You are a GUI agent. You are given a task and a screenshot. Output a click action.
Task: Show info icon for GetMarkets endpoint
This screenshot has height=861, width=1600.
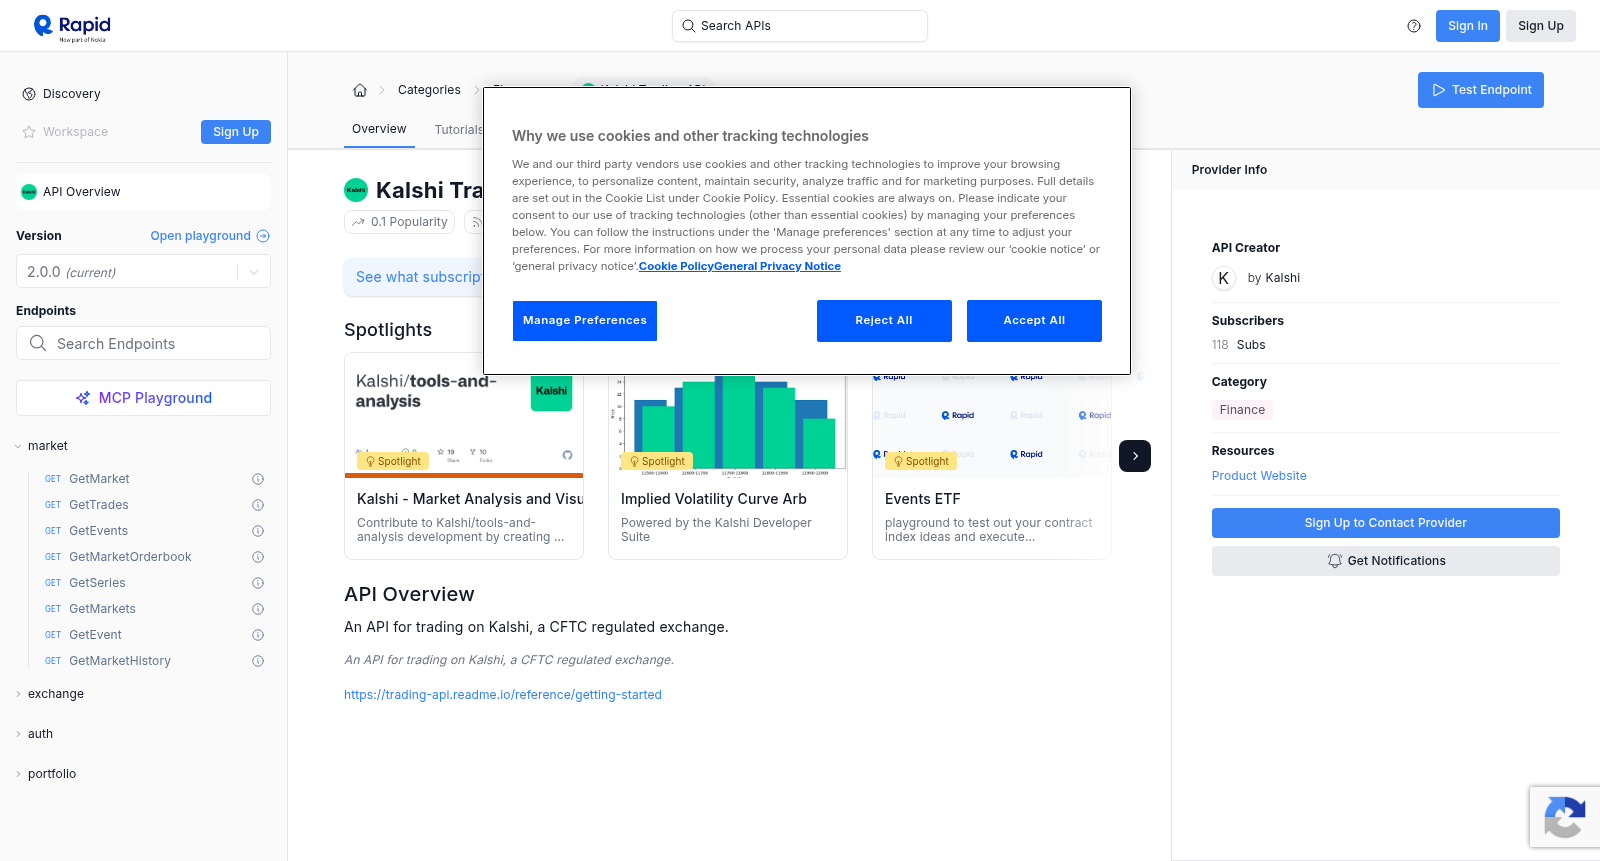pyautogui.click(x=258, y=609)
